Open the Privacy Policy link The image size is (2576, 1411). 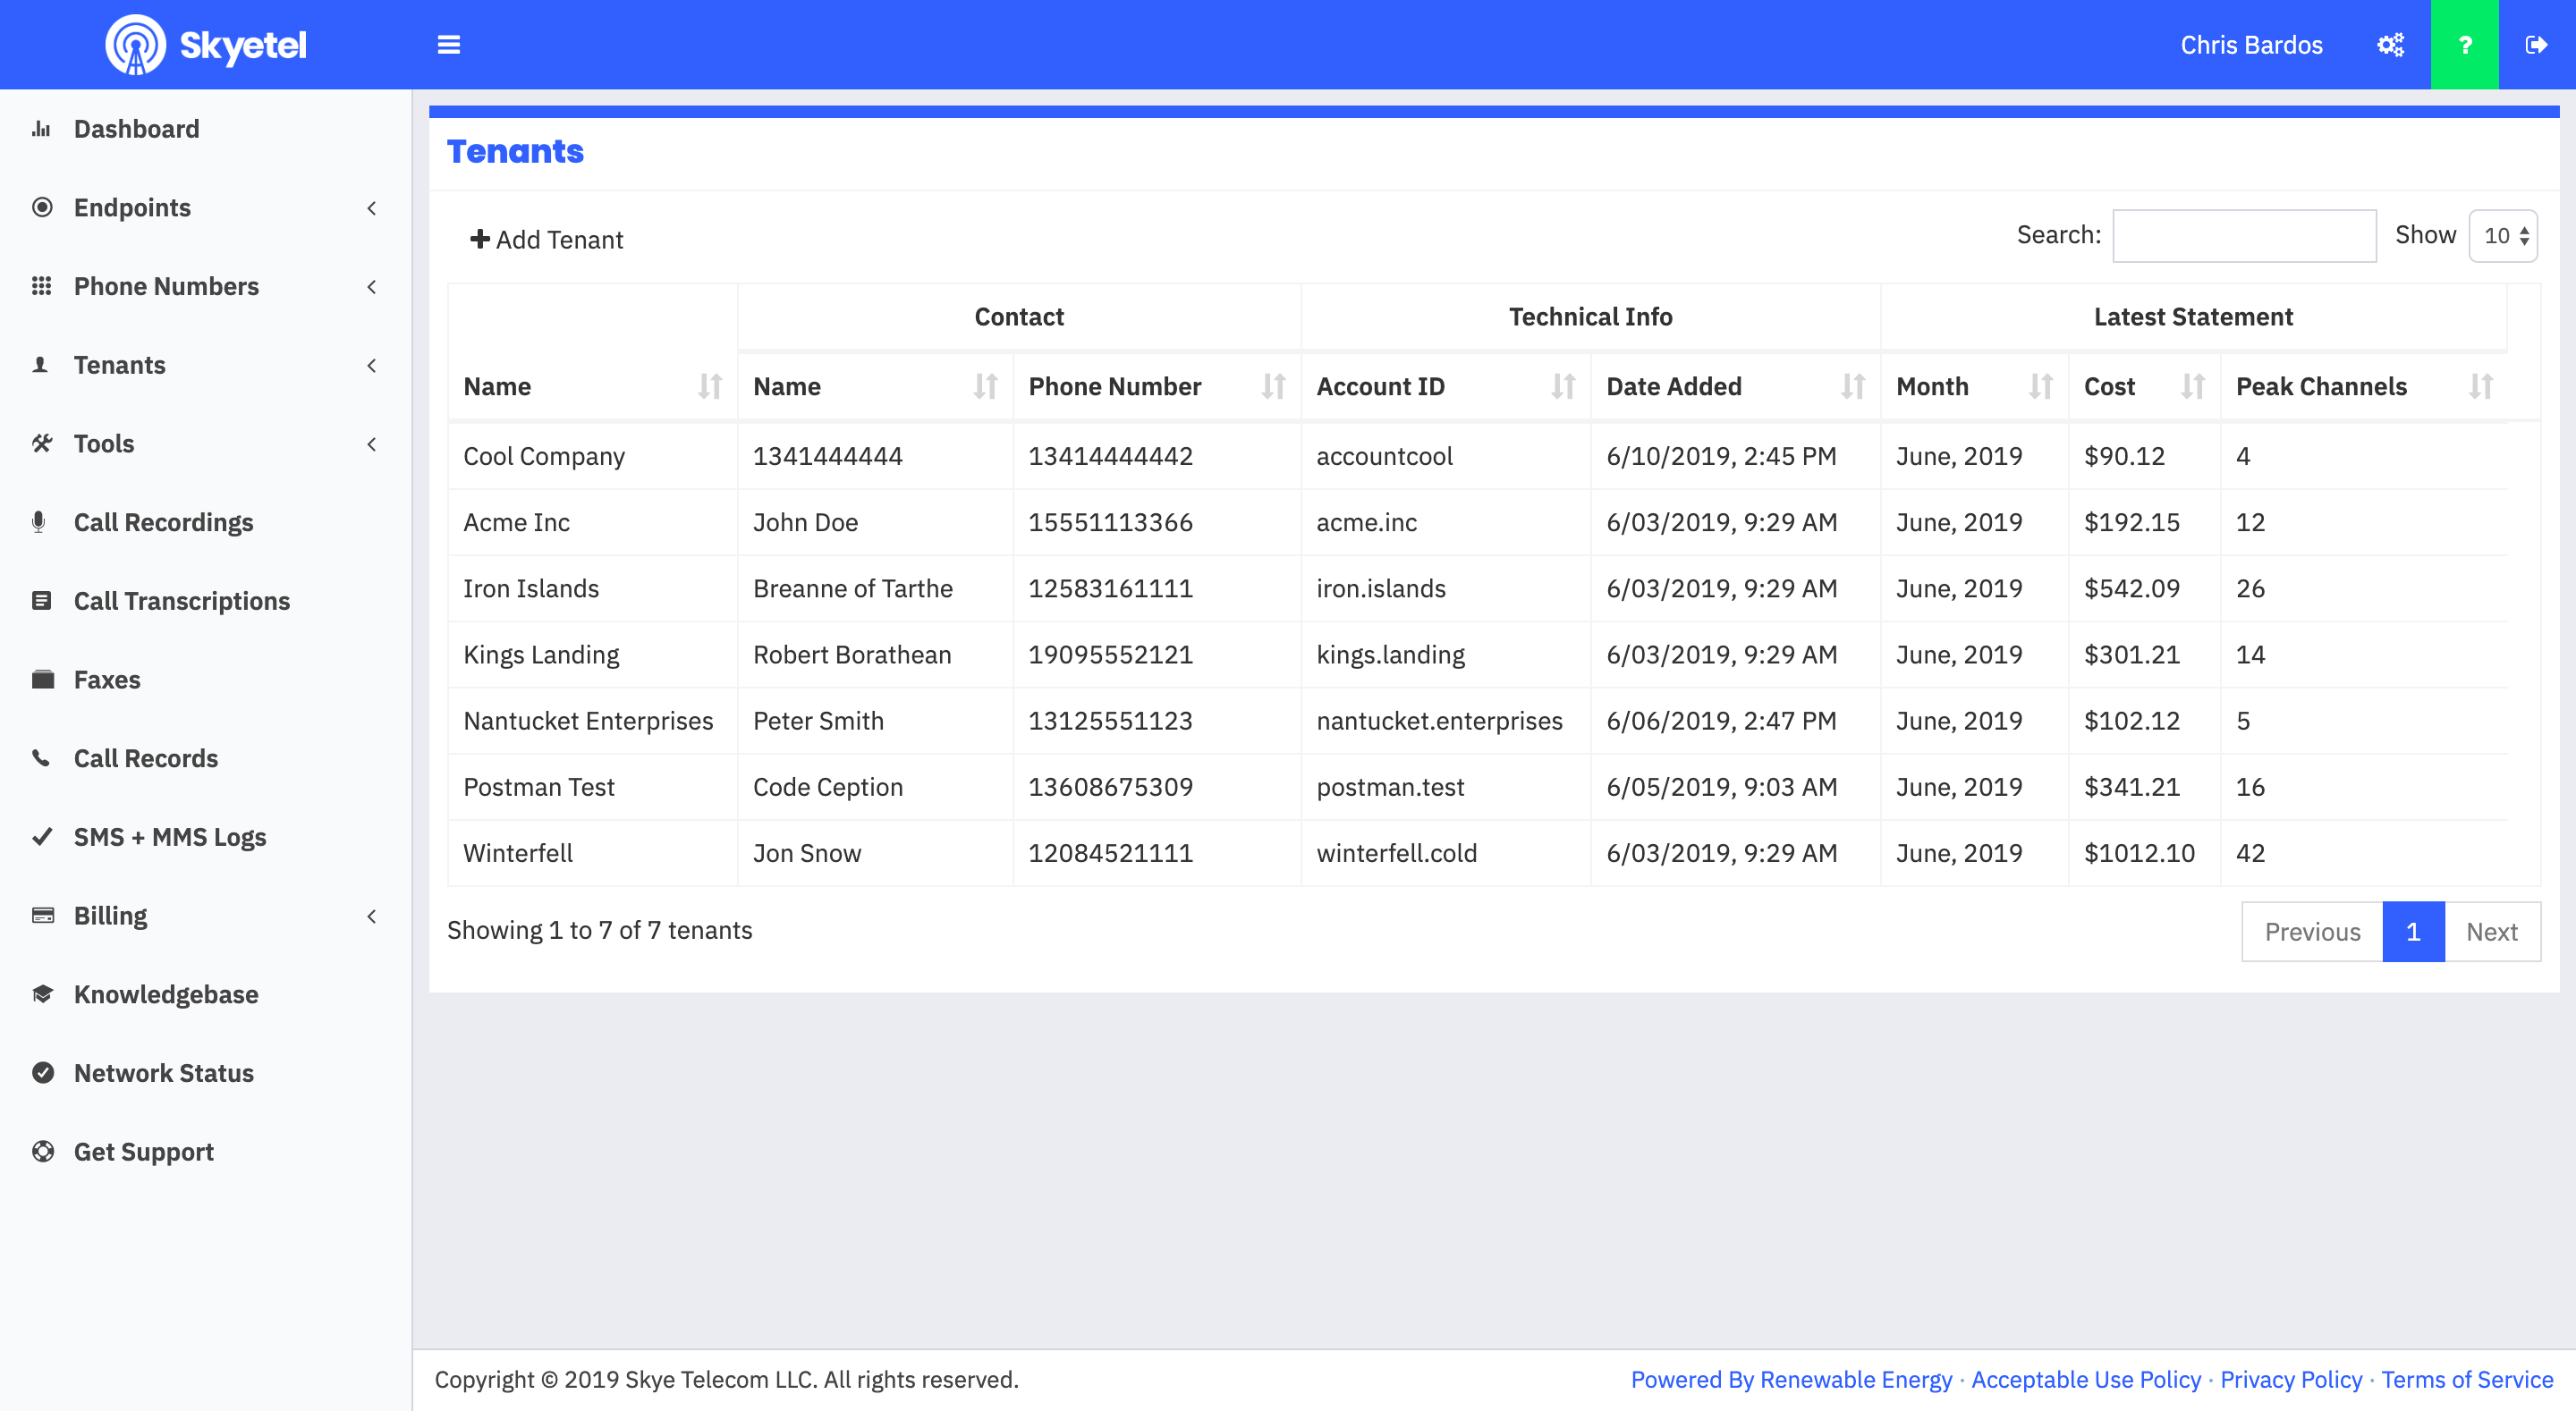(x=2291, y=1379)
